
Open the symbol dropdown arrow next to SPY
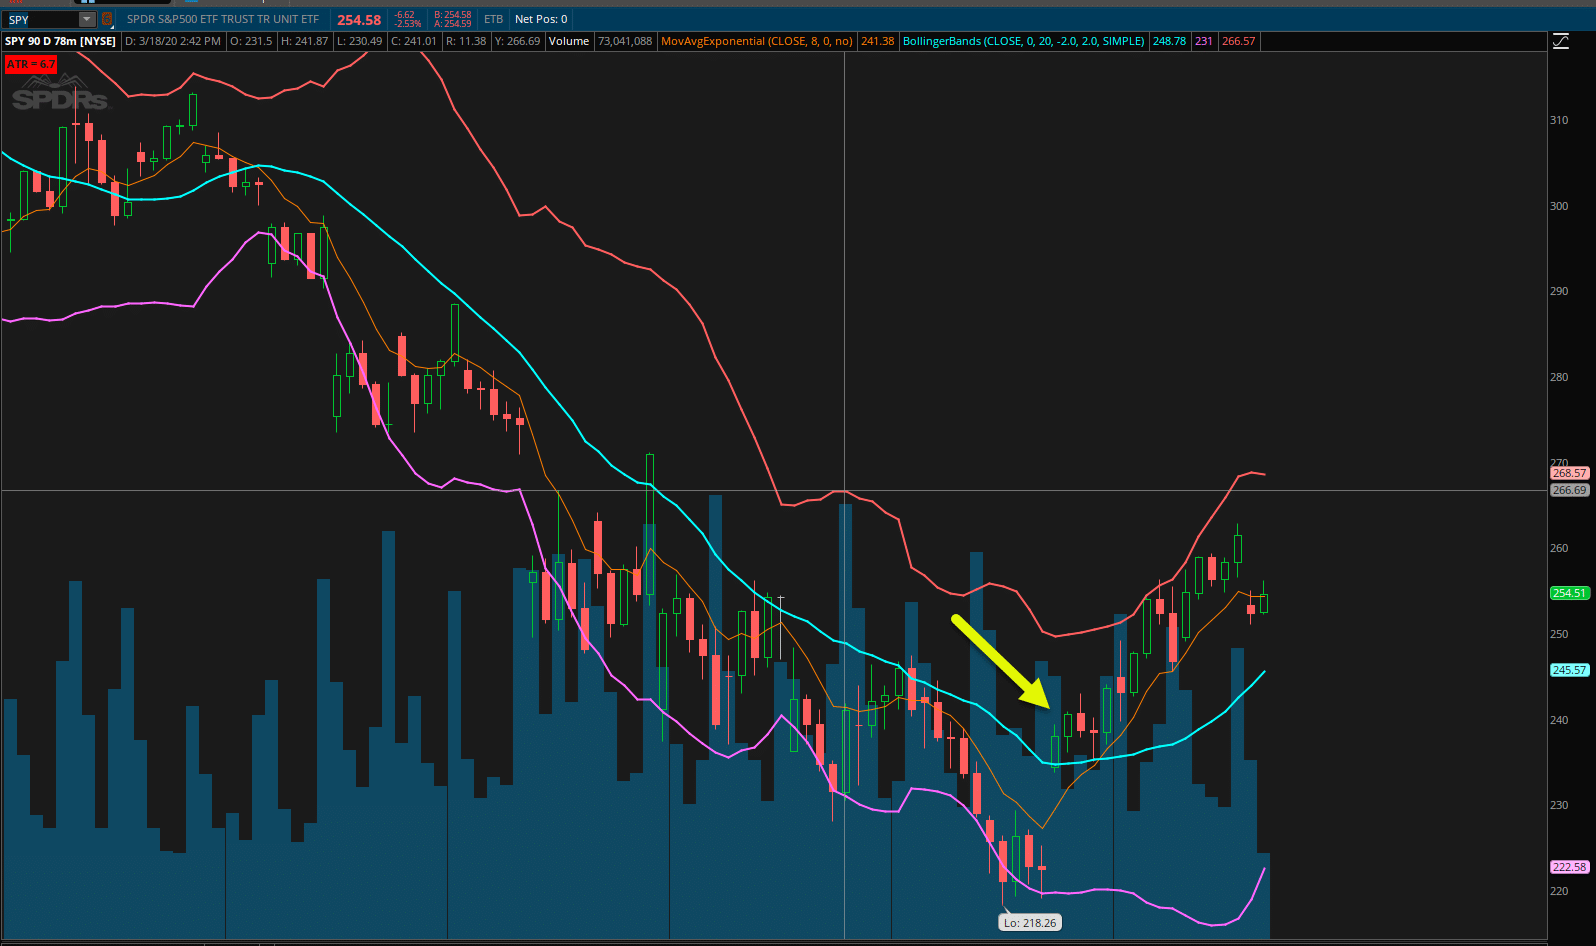point(87,19)
